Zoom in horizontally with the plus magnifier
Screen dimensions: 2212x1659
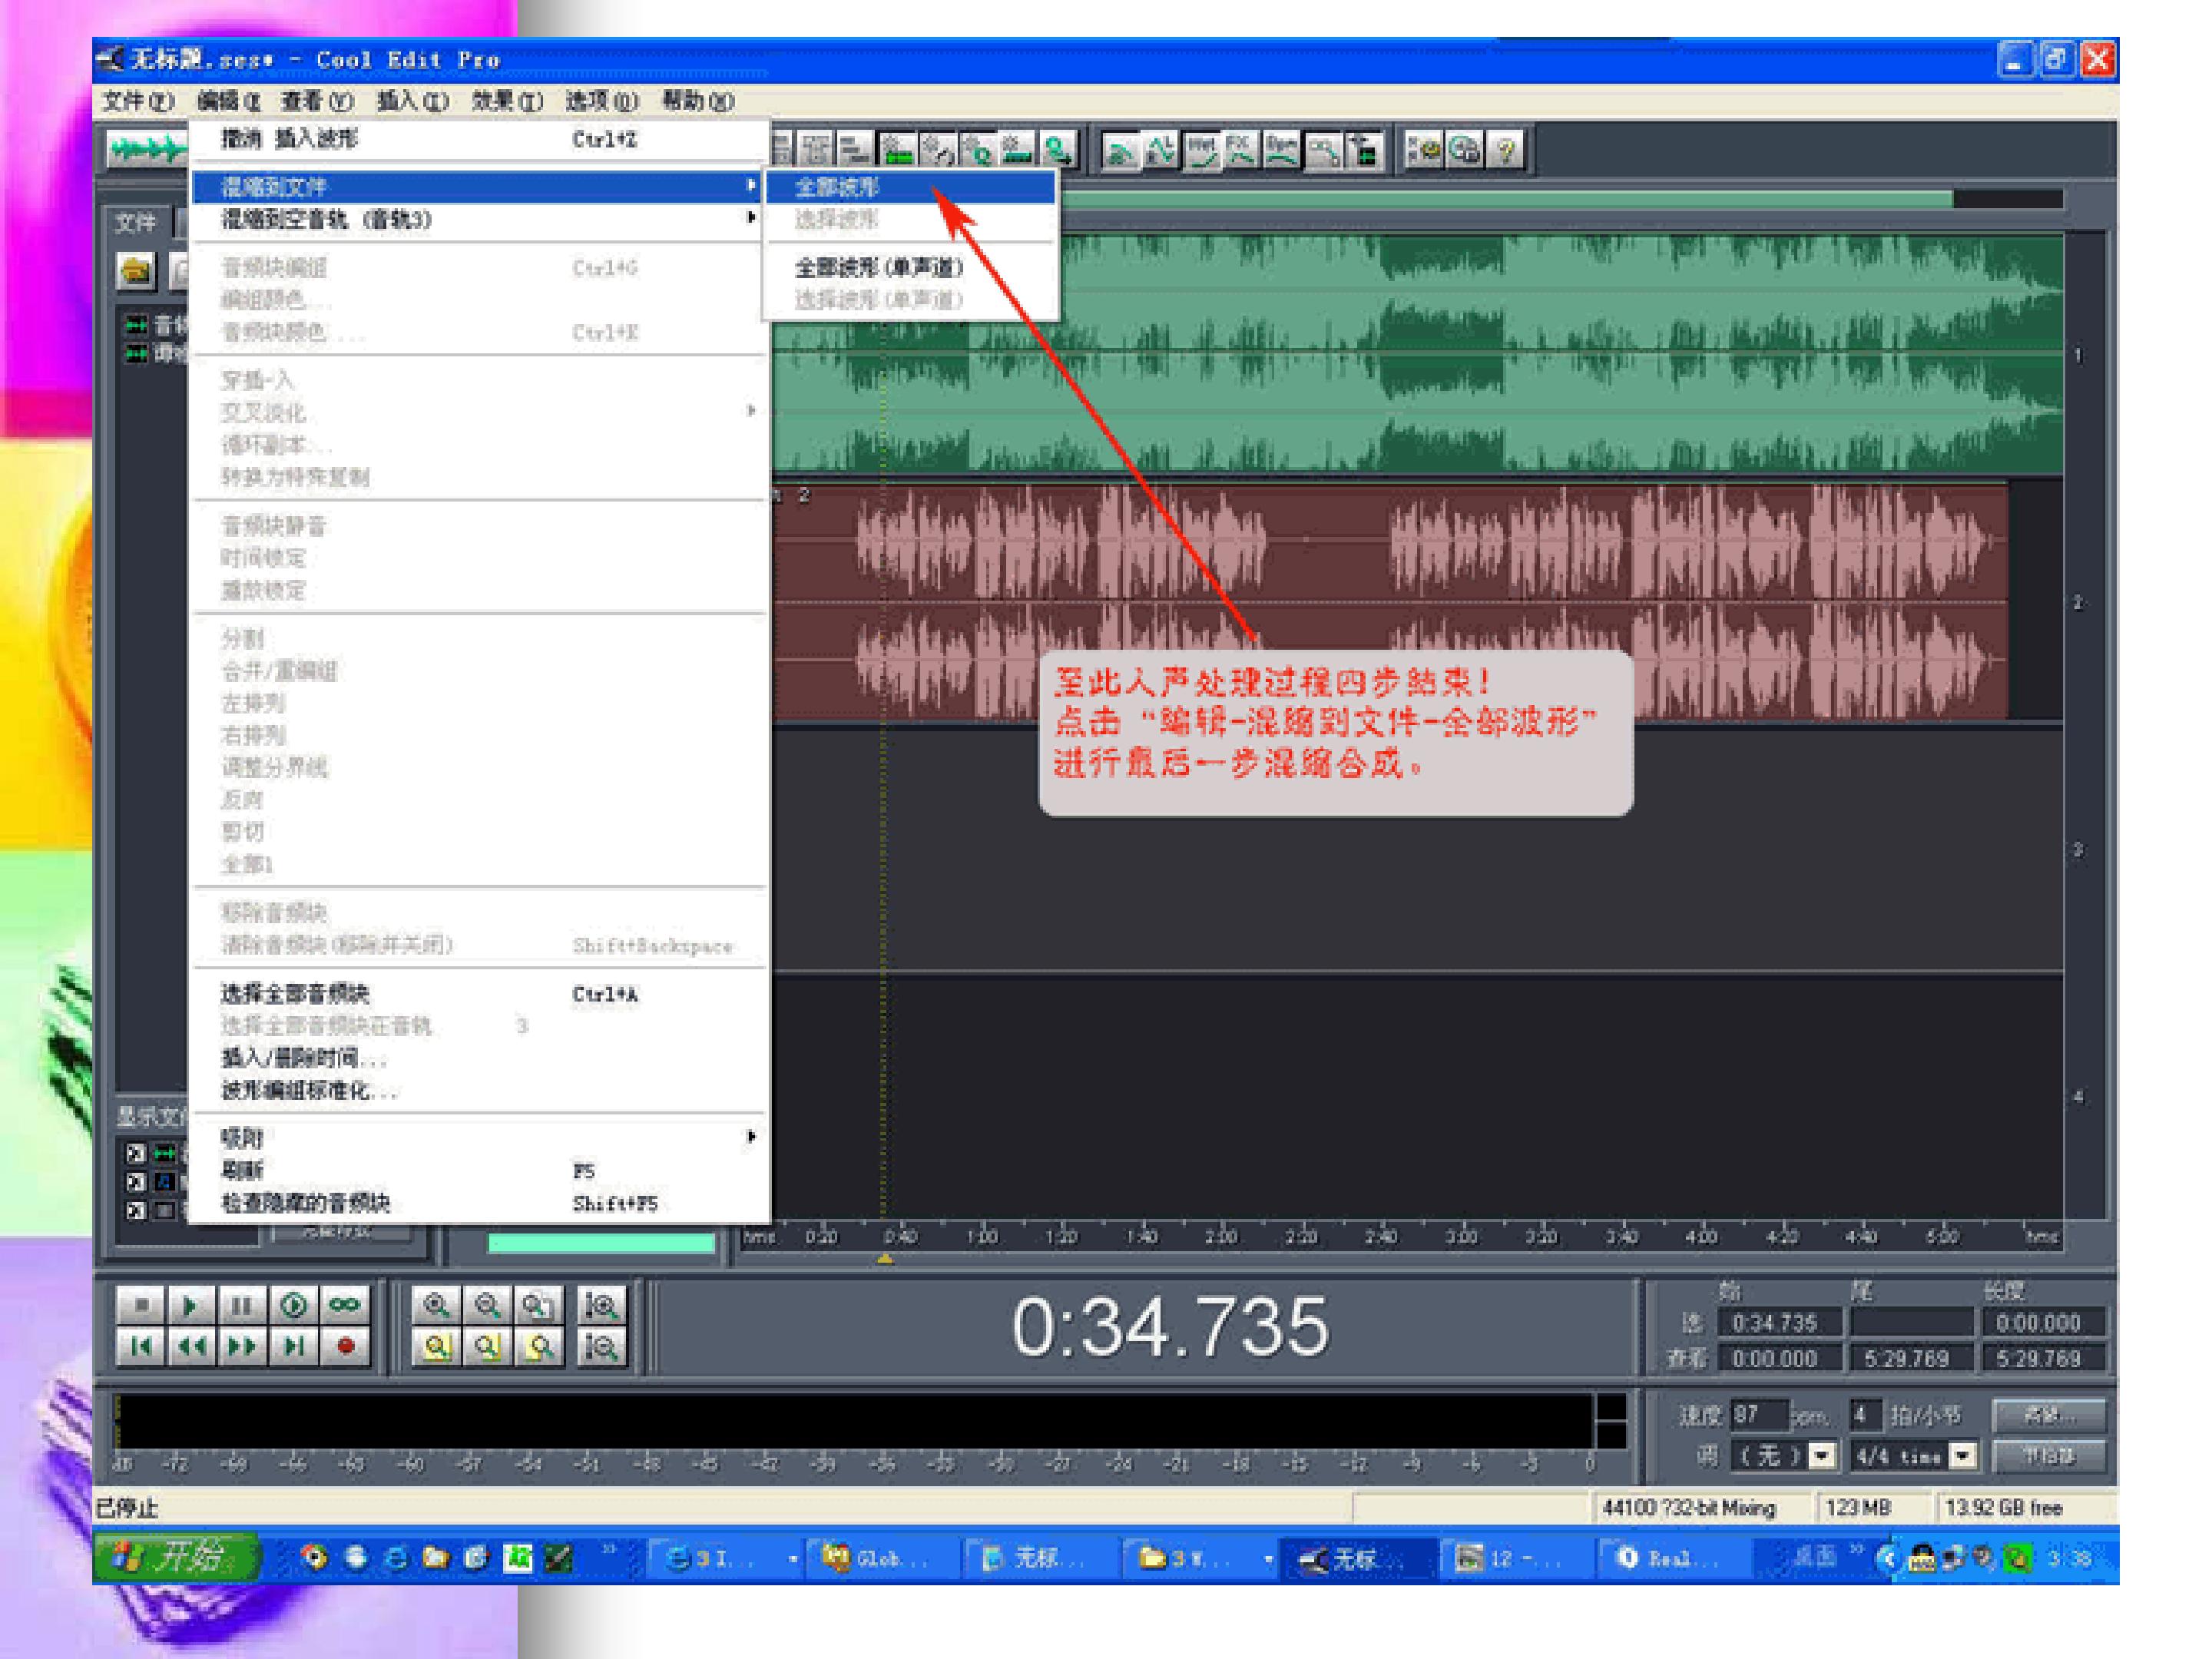436,1305
